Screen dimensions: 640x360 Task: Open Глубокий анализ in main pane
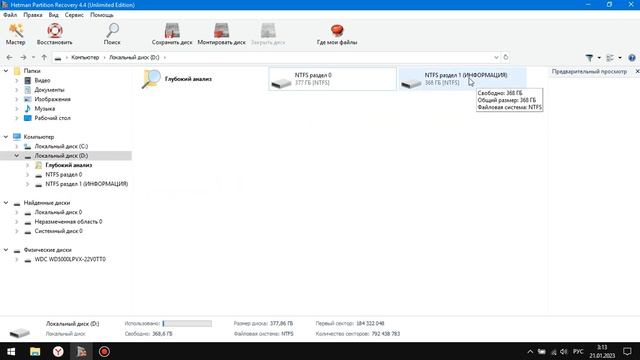pos(177,79)
